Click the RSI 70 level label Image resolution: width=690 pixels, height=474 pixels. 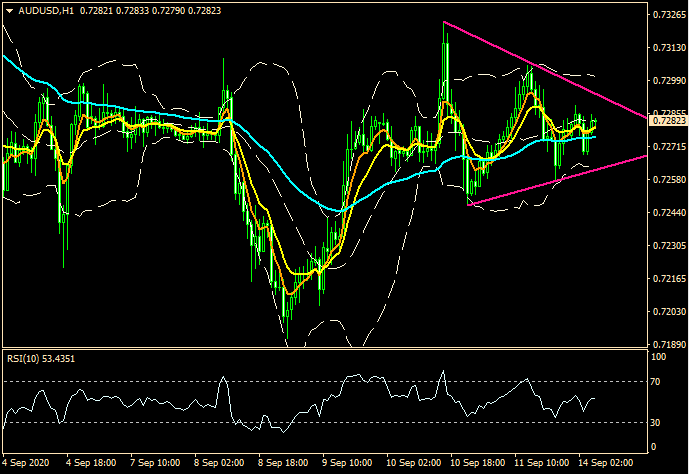[656, 382]
